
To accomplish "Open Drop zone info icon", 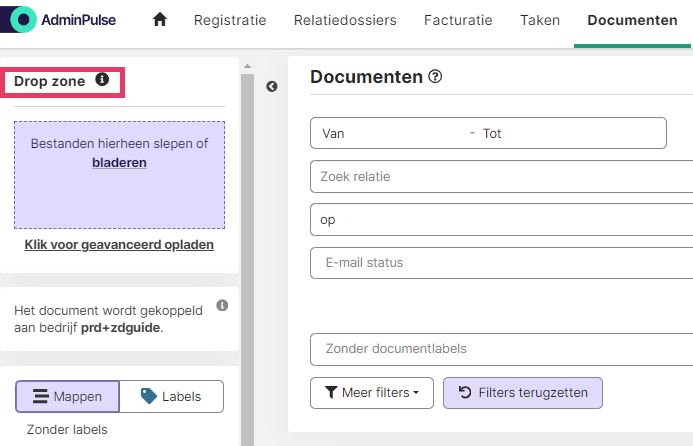I will point(102,80).
